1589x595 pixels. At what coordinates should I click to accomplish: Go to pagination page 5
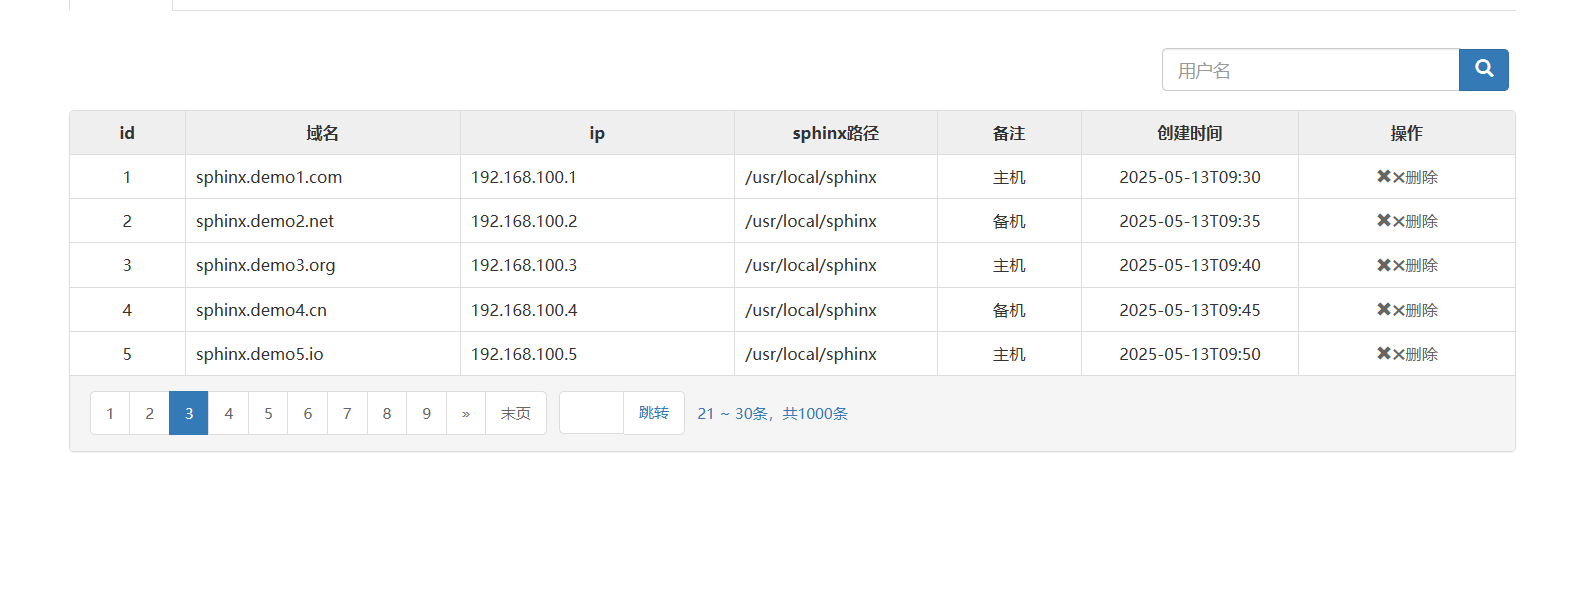point(268,413)
